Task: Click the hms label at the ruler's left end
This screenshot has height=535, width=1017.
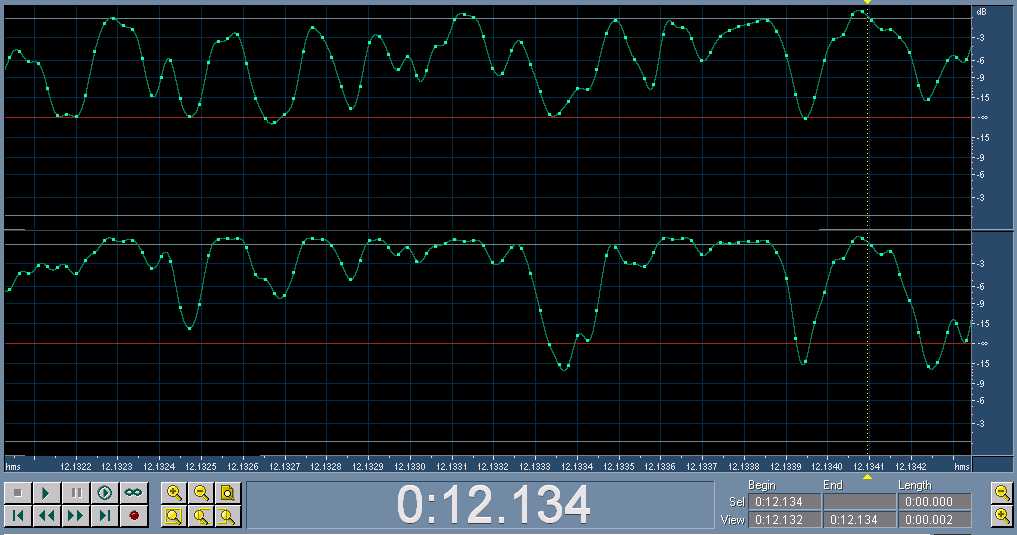Action: coord(13,466)
